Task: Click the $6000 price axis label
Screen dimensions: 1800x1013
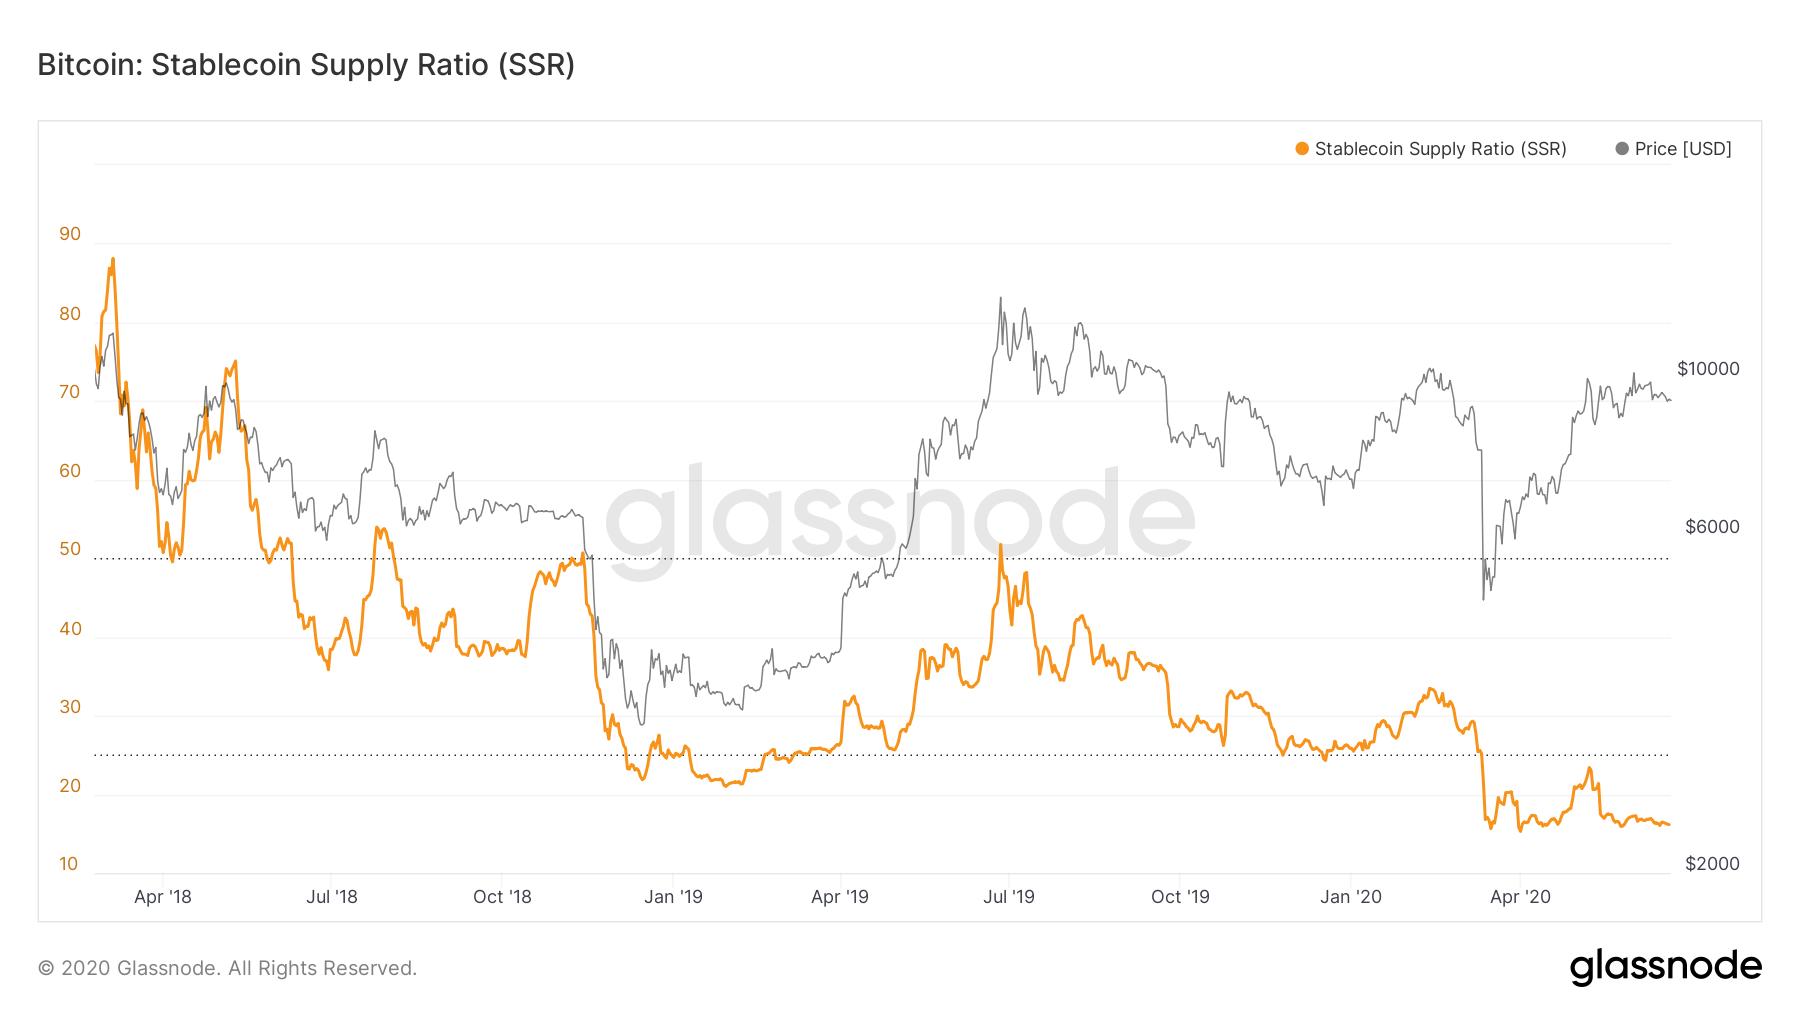Action: coord(1712,527)
